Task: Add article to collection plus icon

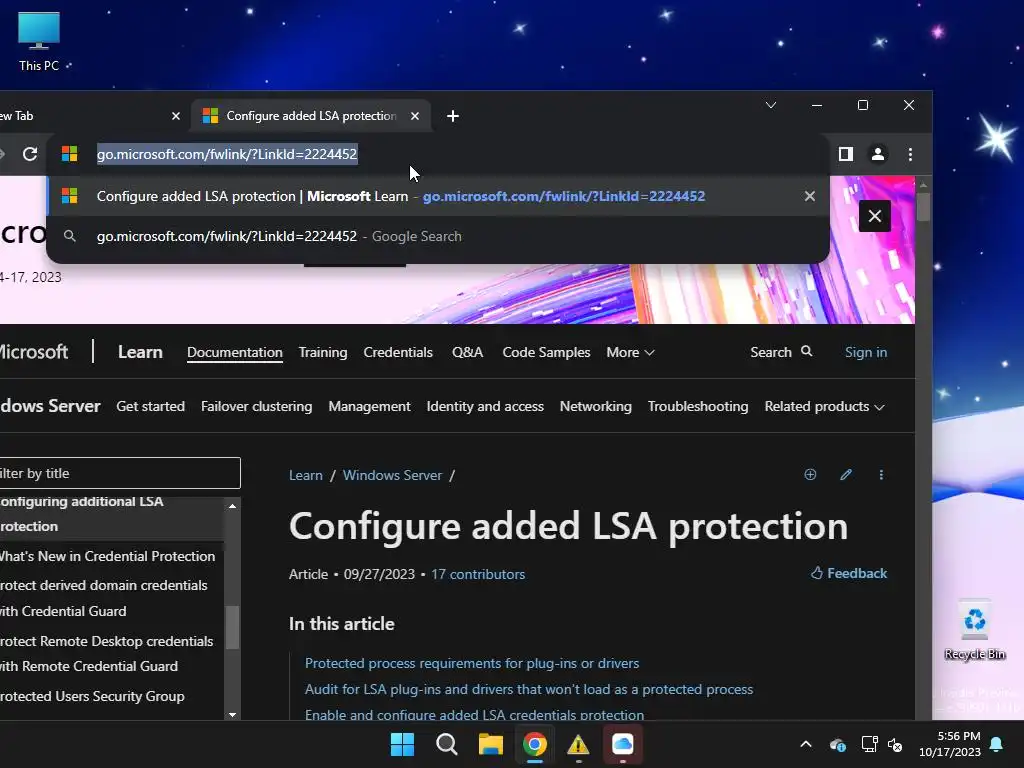Action: point(810,475)
